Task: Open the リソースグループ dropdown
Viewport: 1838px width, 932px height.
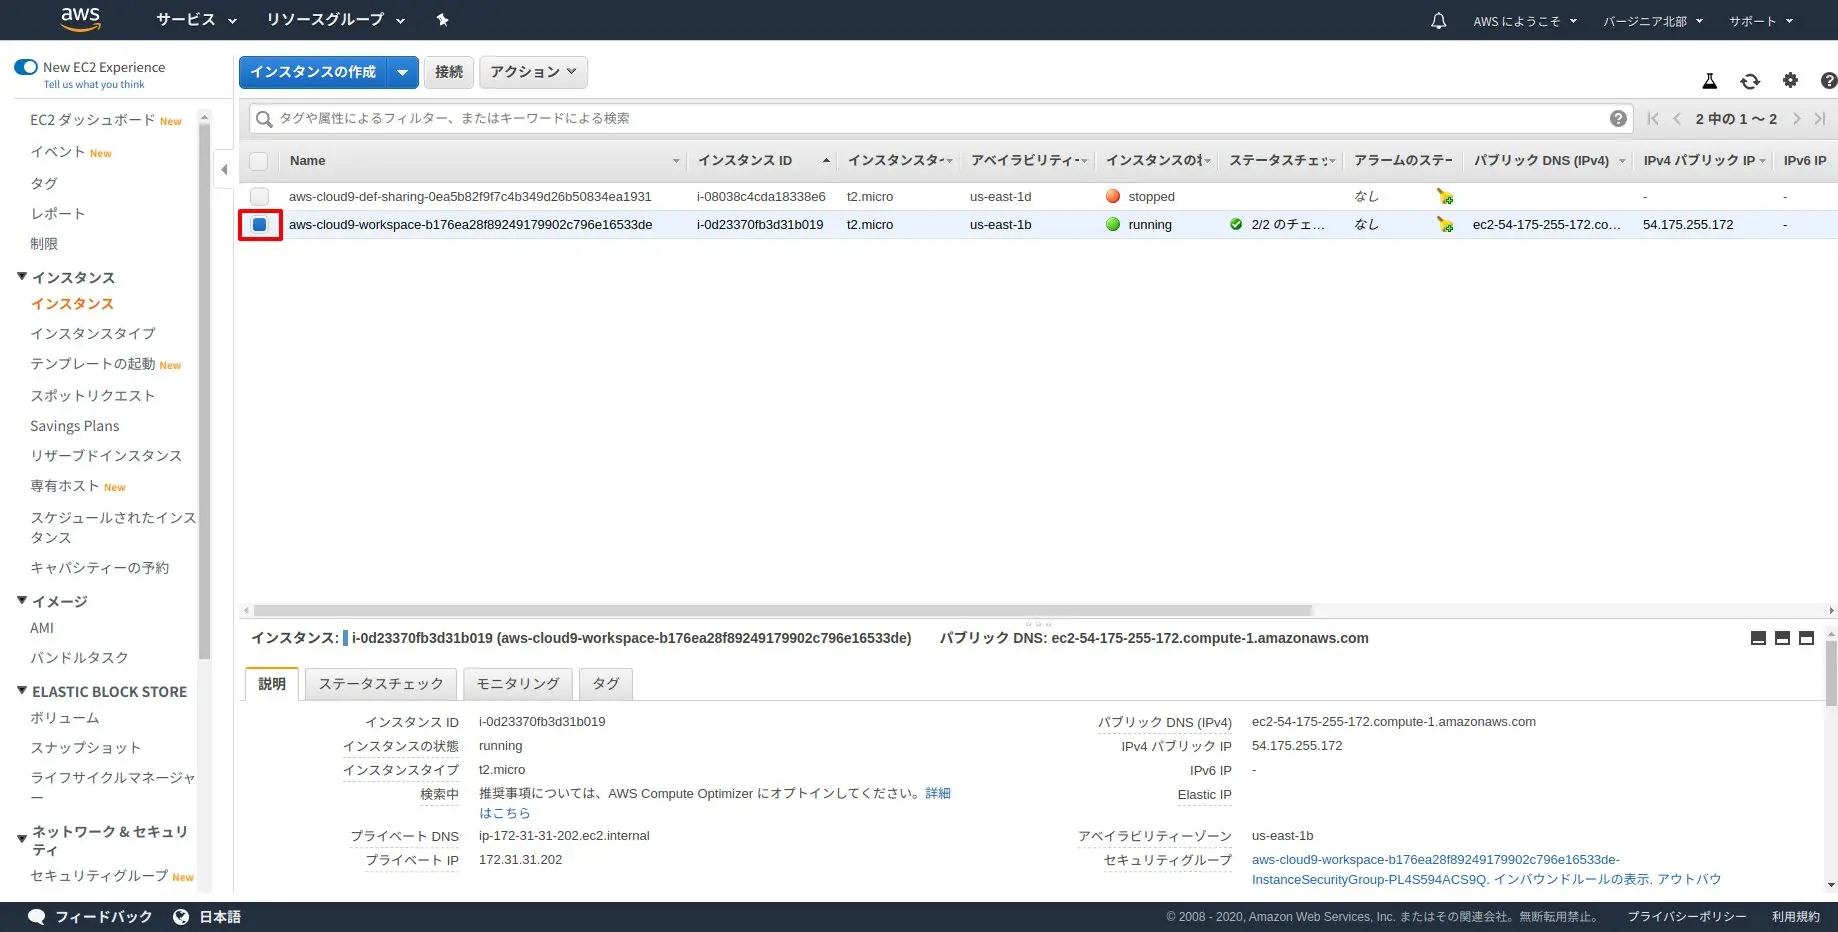Action: [336, 20]
